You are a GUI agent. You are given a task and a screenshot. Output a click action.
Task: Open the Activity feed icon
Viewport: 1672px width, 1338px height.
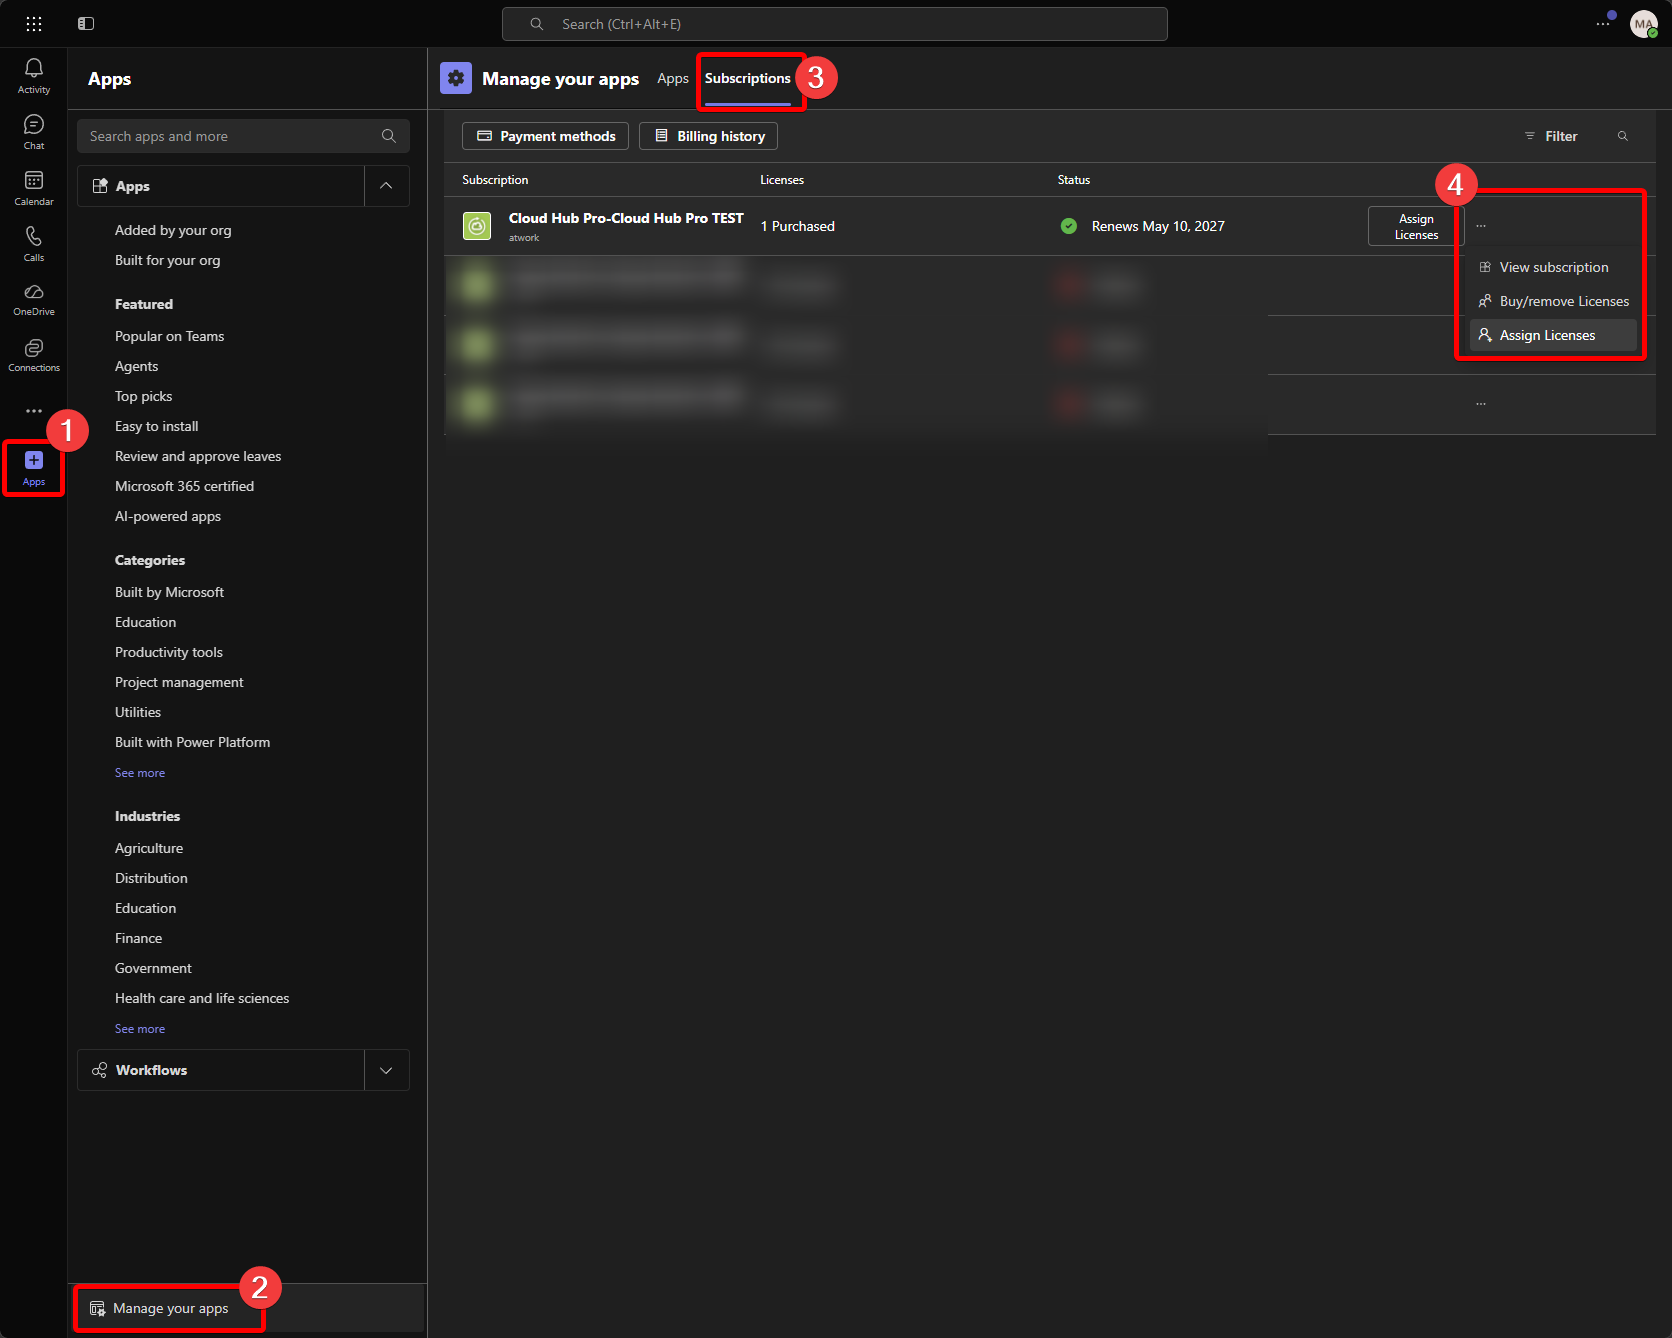34,76
